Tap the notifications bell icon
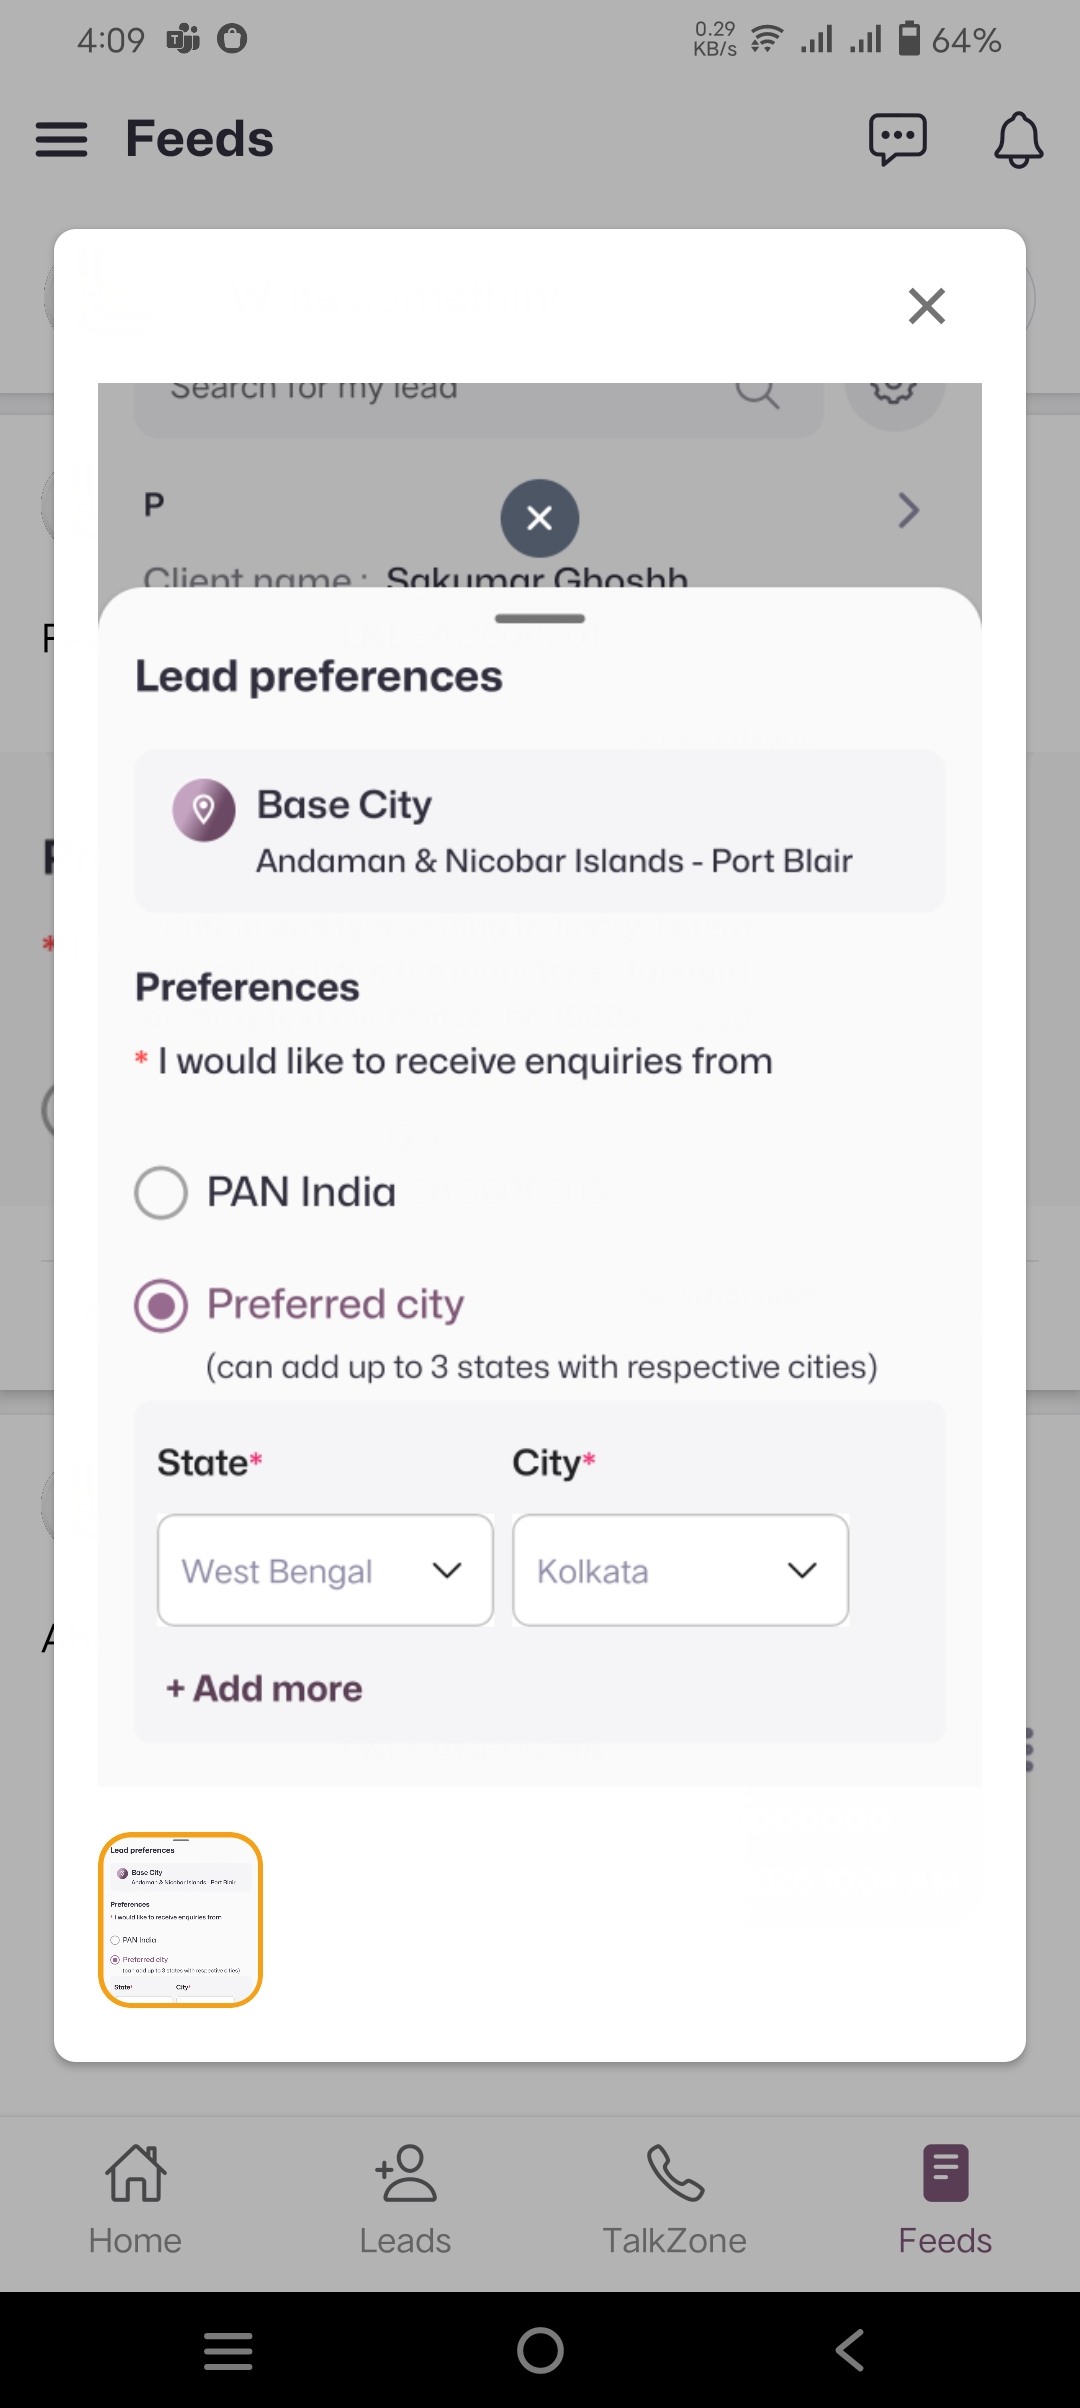 click(x=1018, y=139)
